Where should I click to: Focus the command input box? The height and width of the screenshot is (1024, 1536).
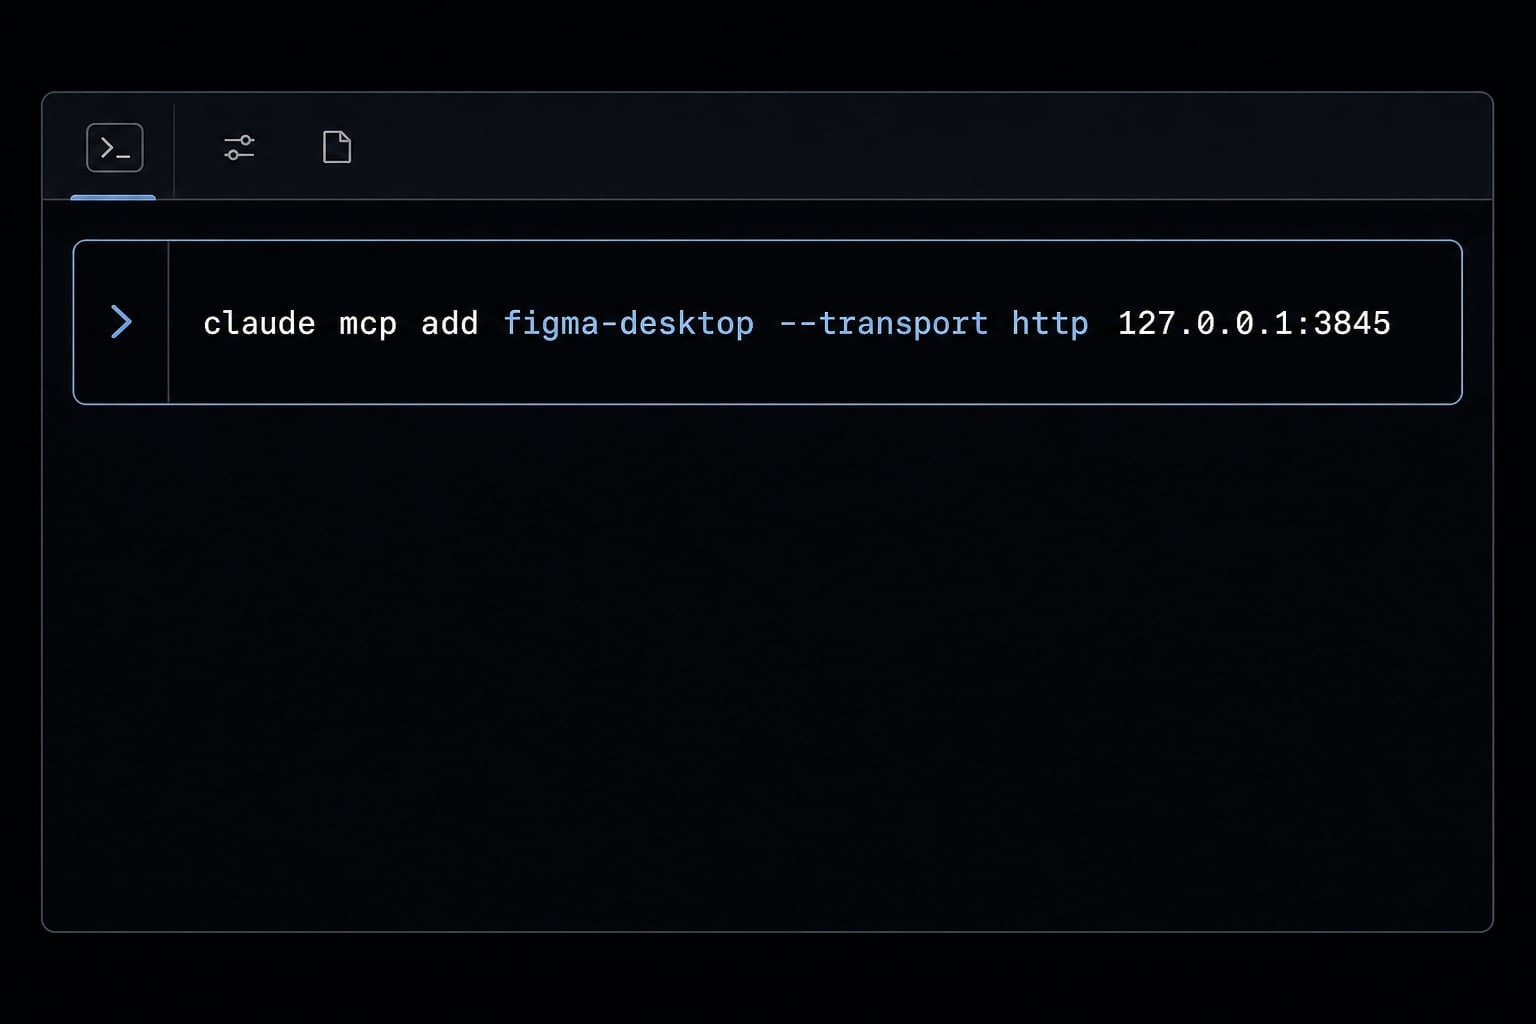768,322
